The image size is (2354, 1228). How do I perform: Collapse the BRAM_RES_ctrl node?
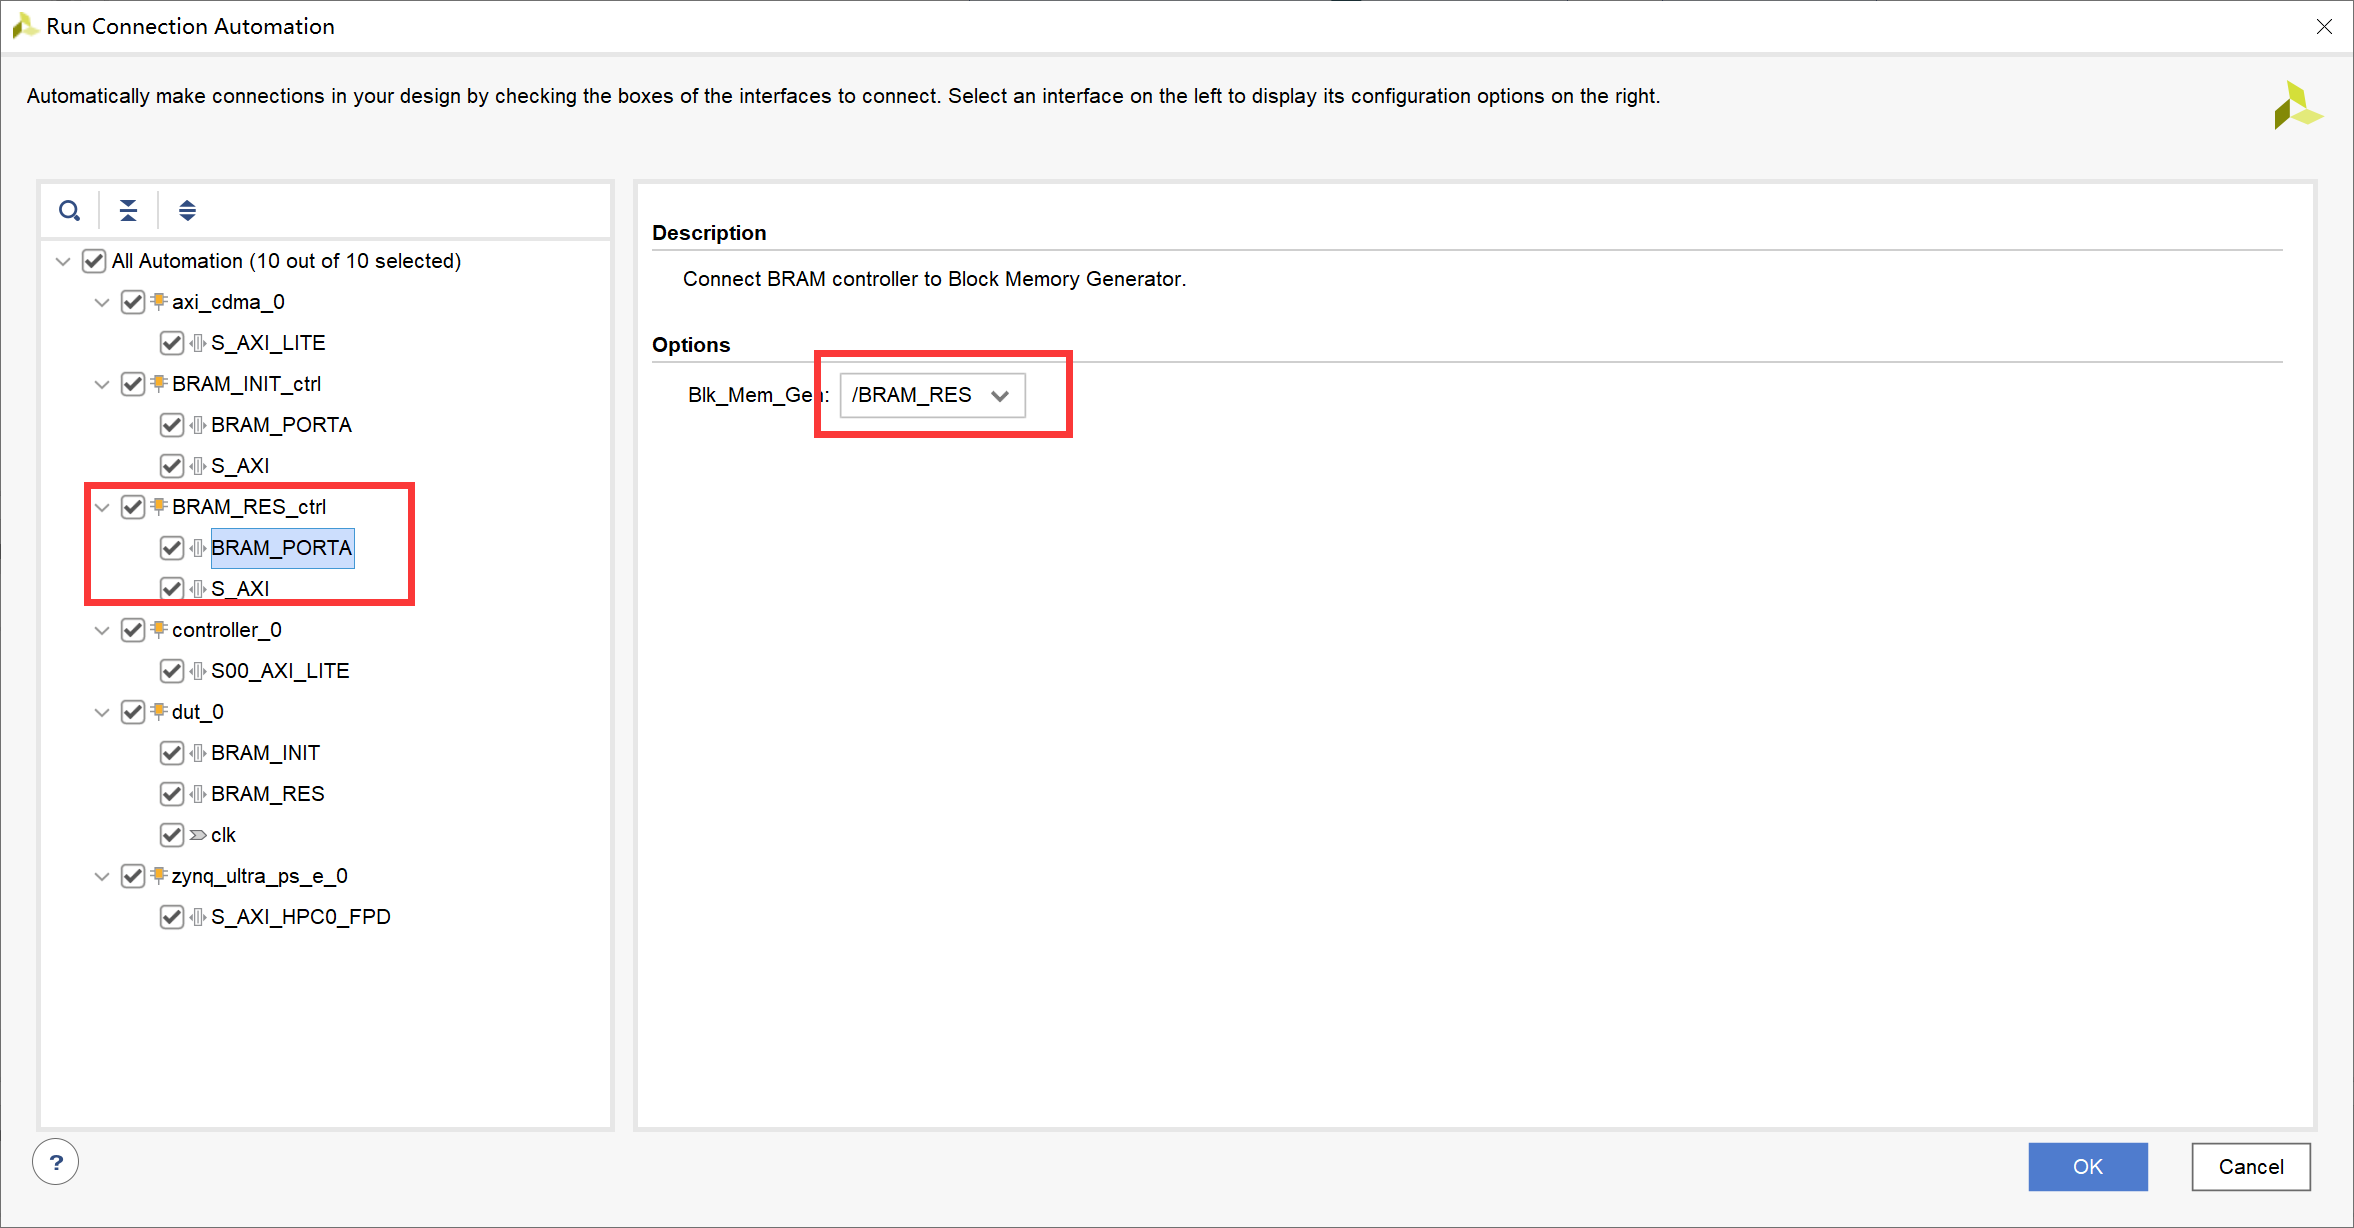coord(102,507)
